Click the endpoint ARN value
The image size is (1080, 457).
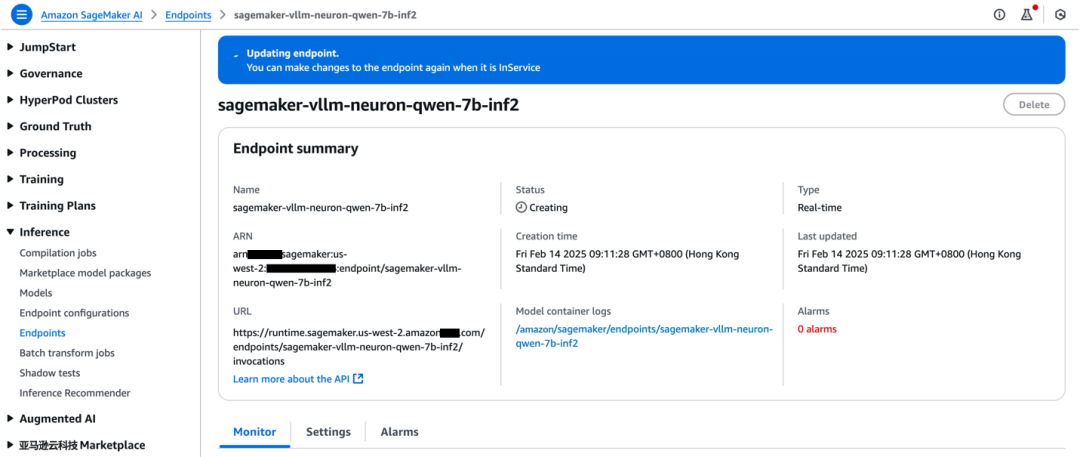point(346,268)
